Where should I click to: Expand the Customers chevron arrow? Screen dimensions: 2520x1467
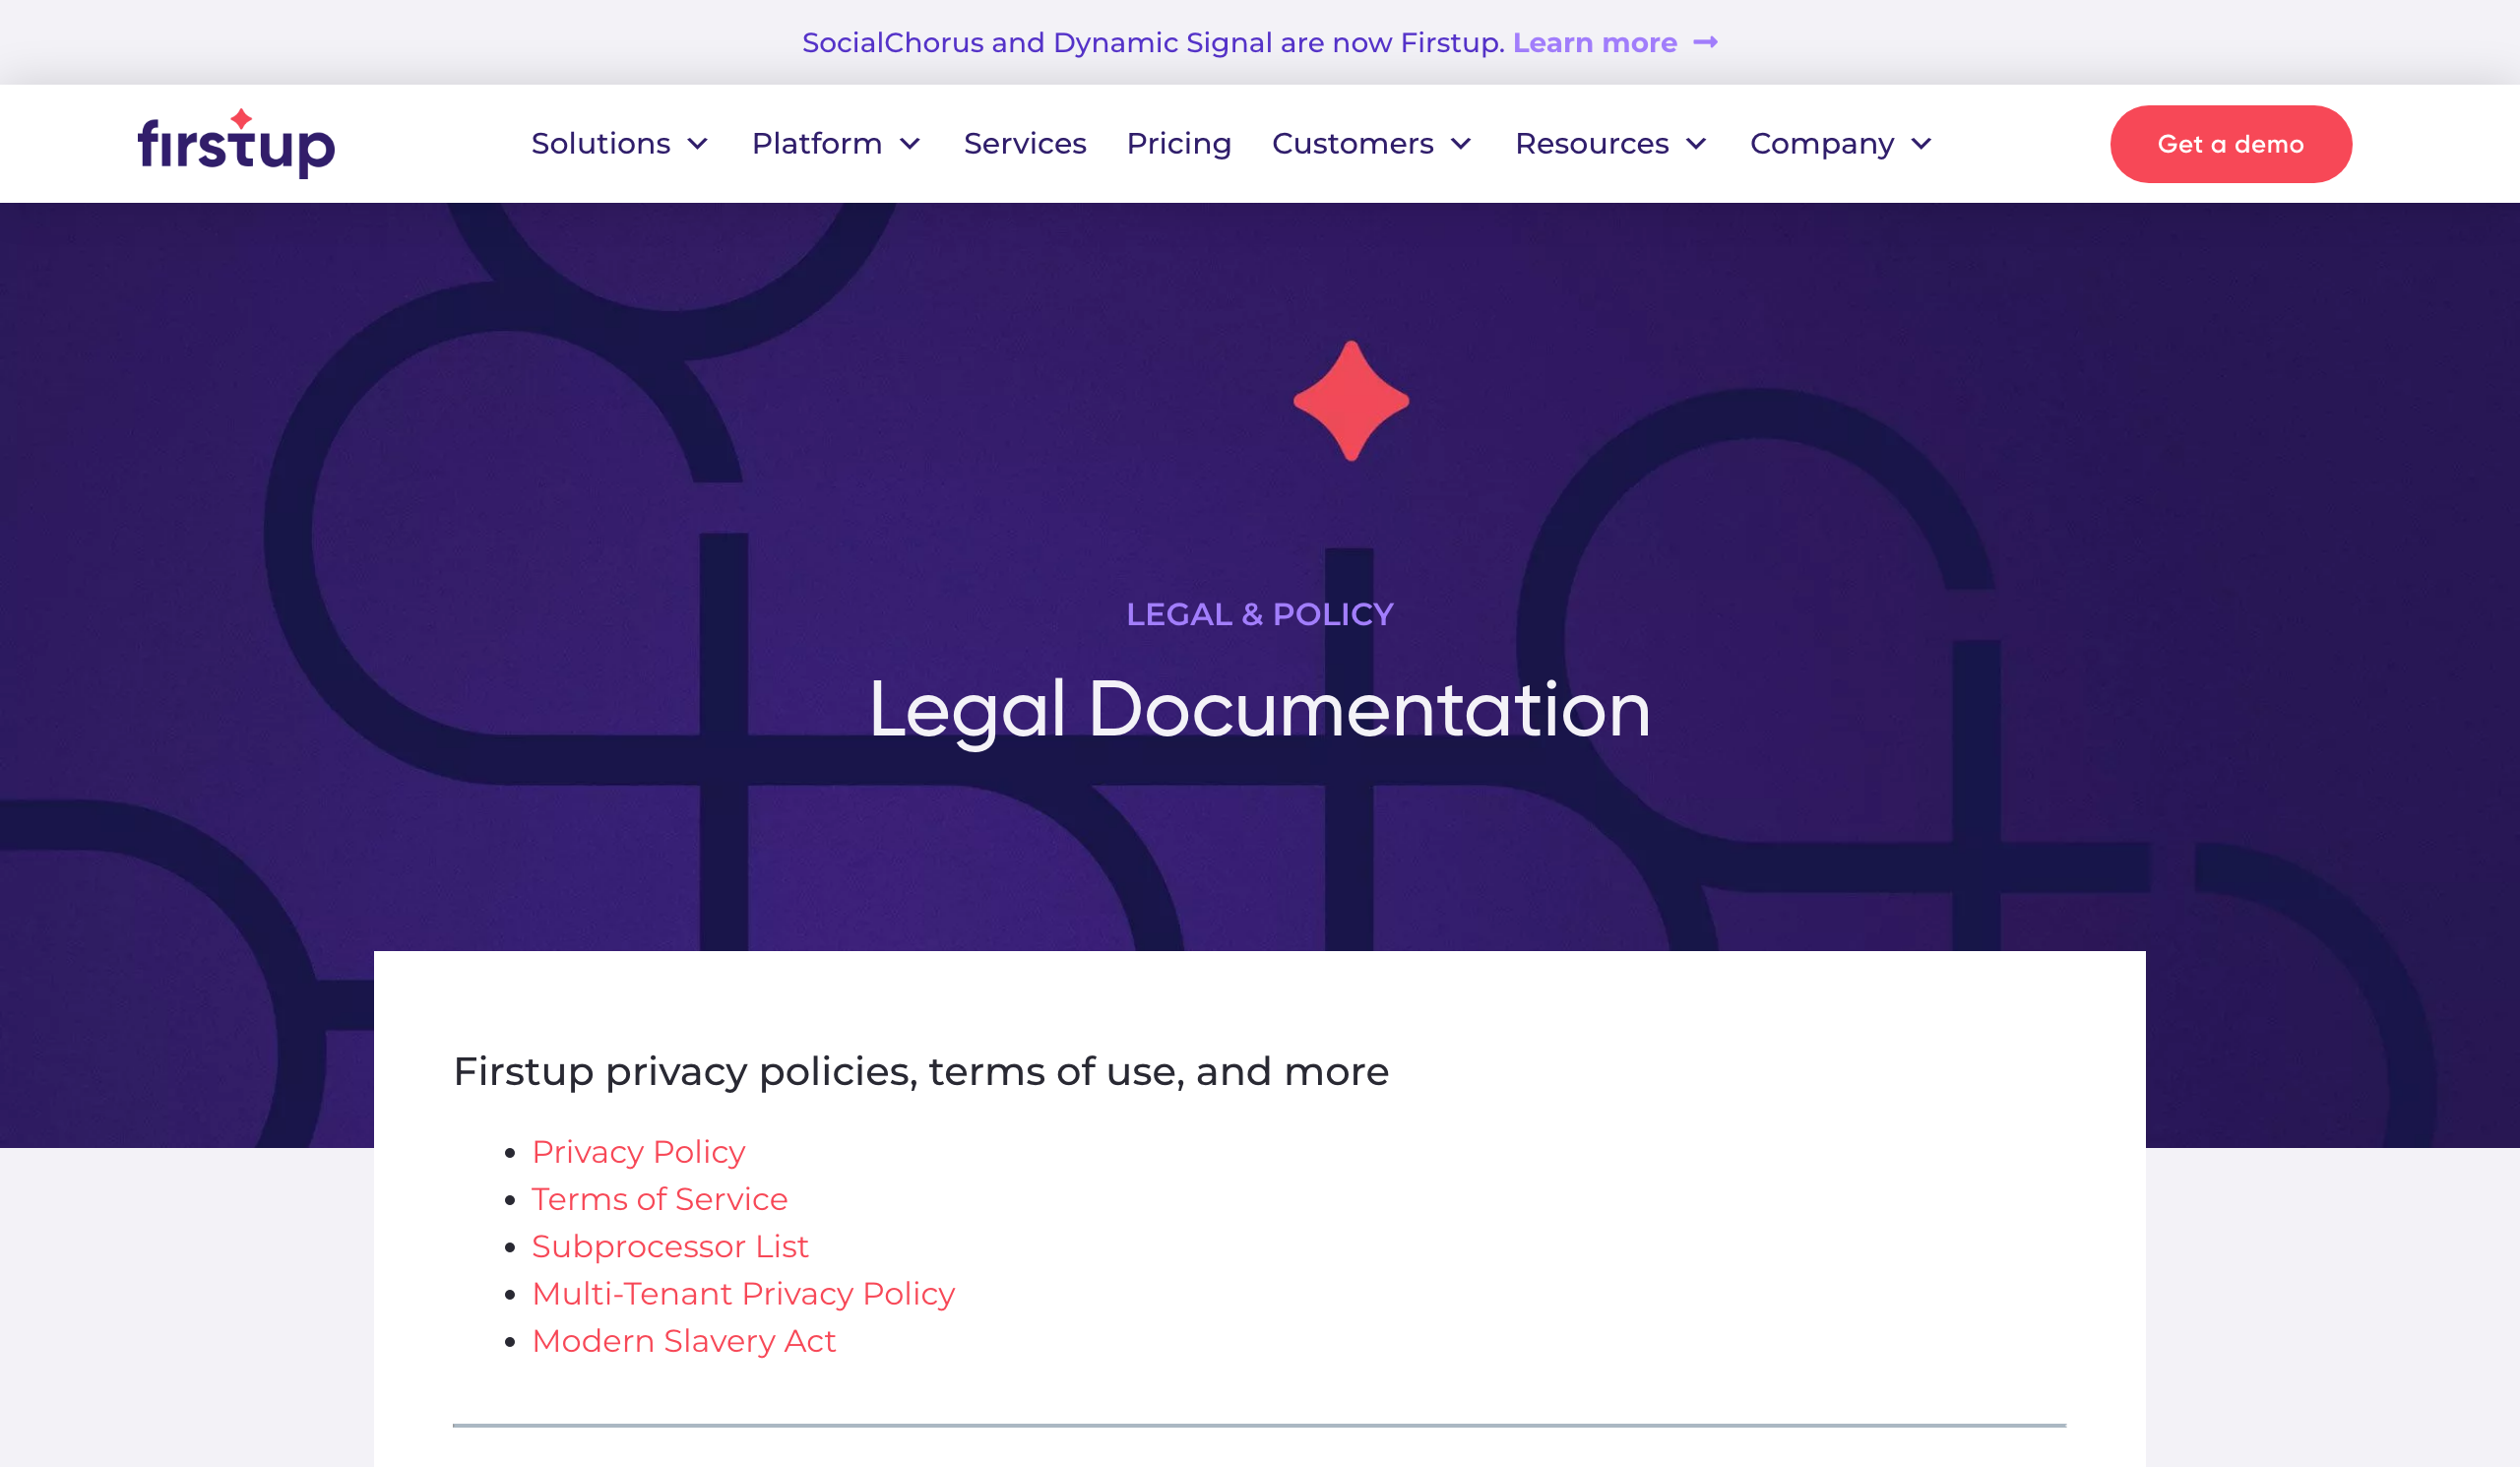[1461, 144]
